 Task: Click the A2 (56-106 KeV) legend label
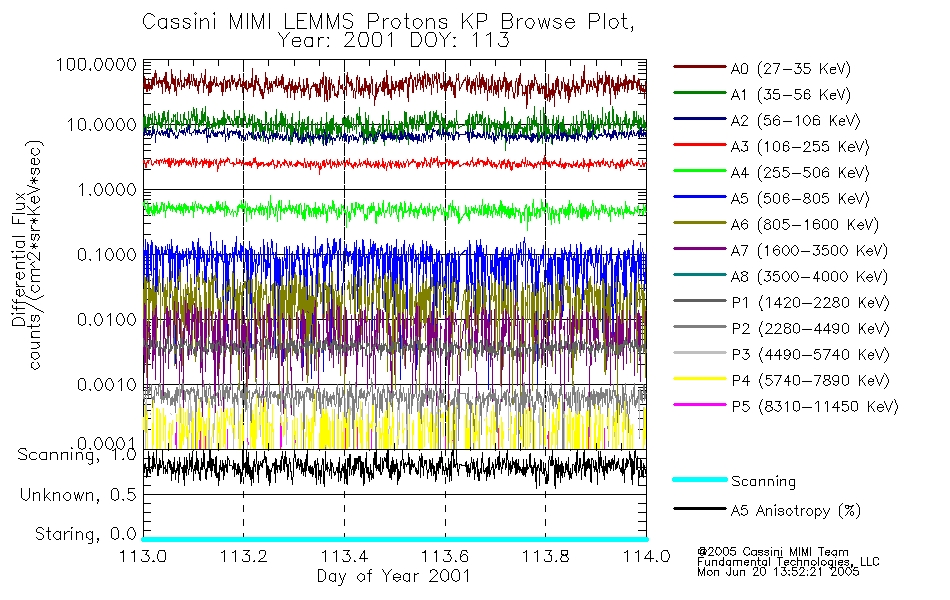(x=795, y=121)
